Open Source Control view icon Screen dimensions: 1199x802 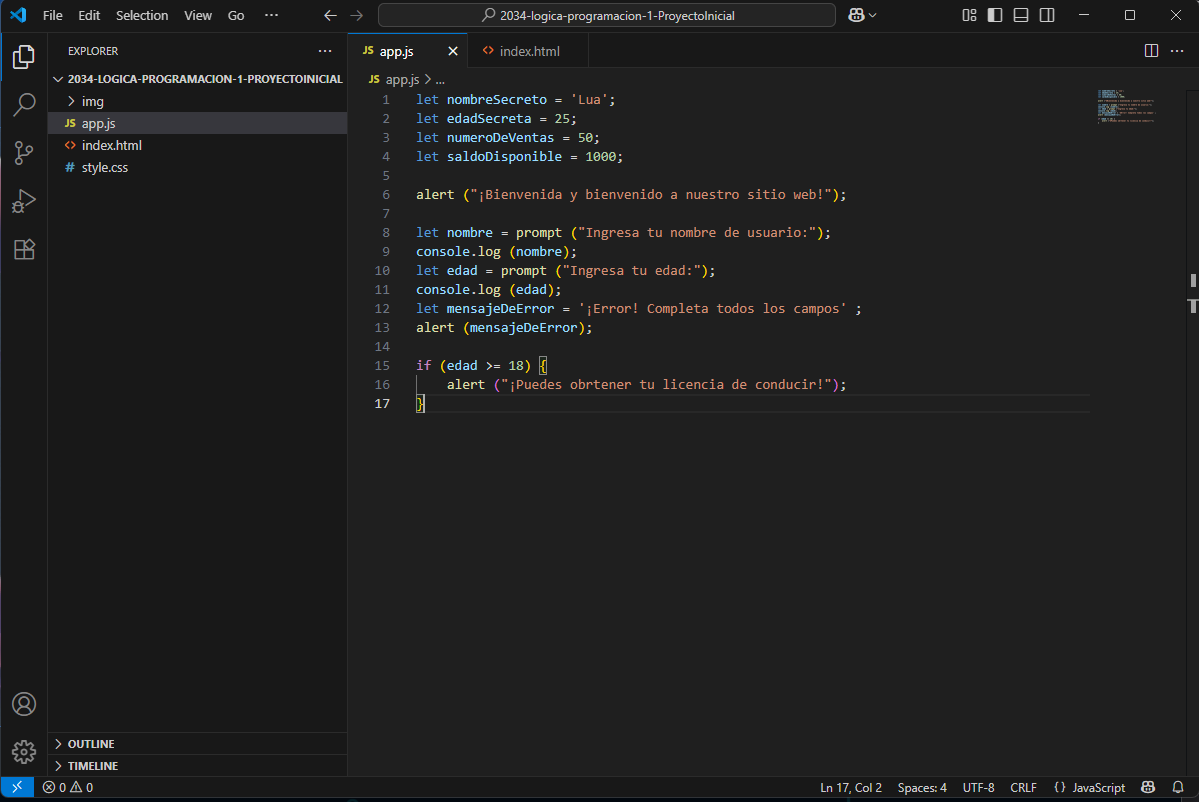pyautogui.click(x=24, y=153)
